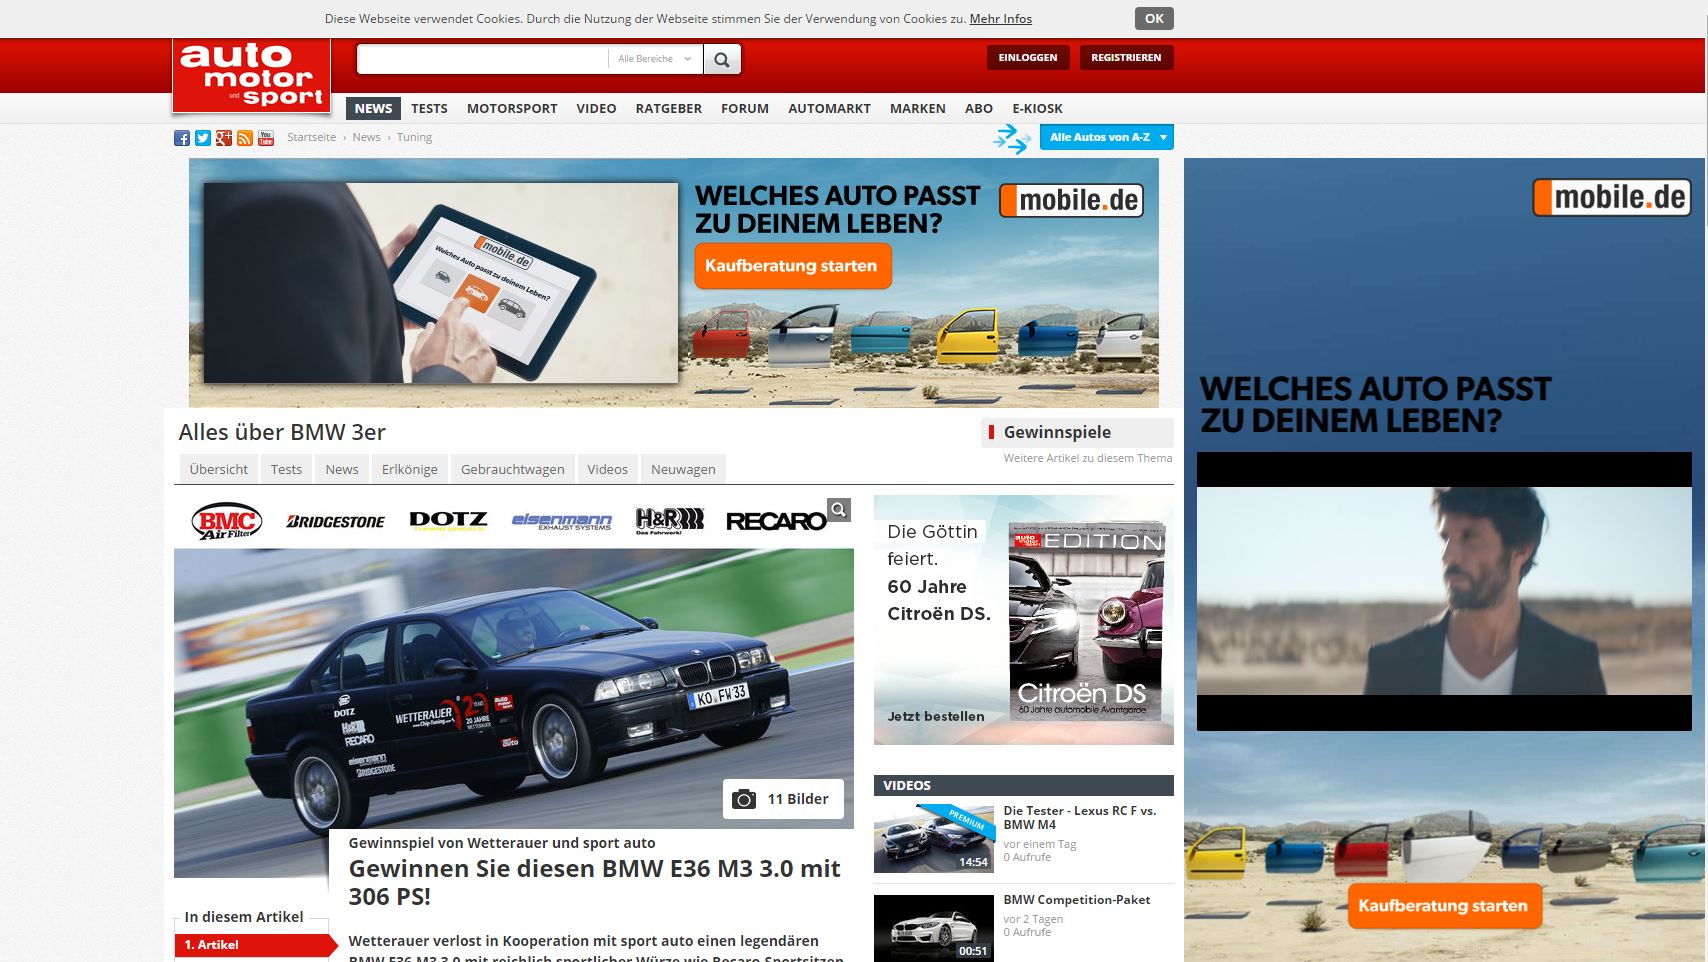Open the RATGEBER navigation item
This screenshot has width=1708, height=962.
tap(669, 108)
